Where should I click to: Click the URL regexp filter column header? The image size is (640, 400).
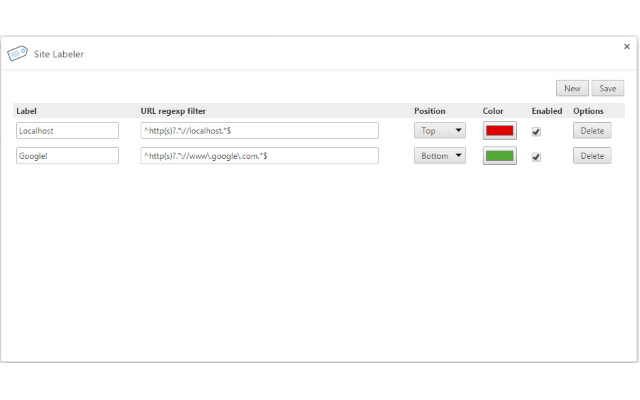[x=173, y=111]
